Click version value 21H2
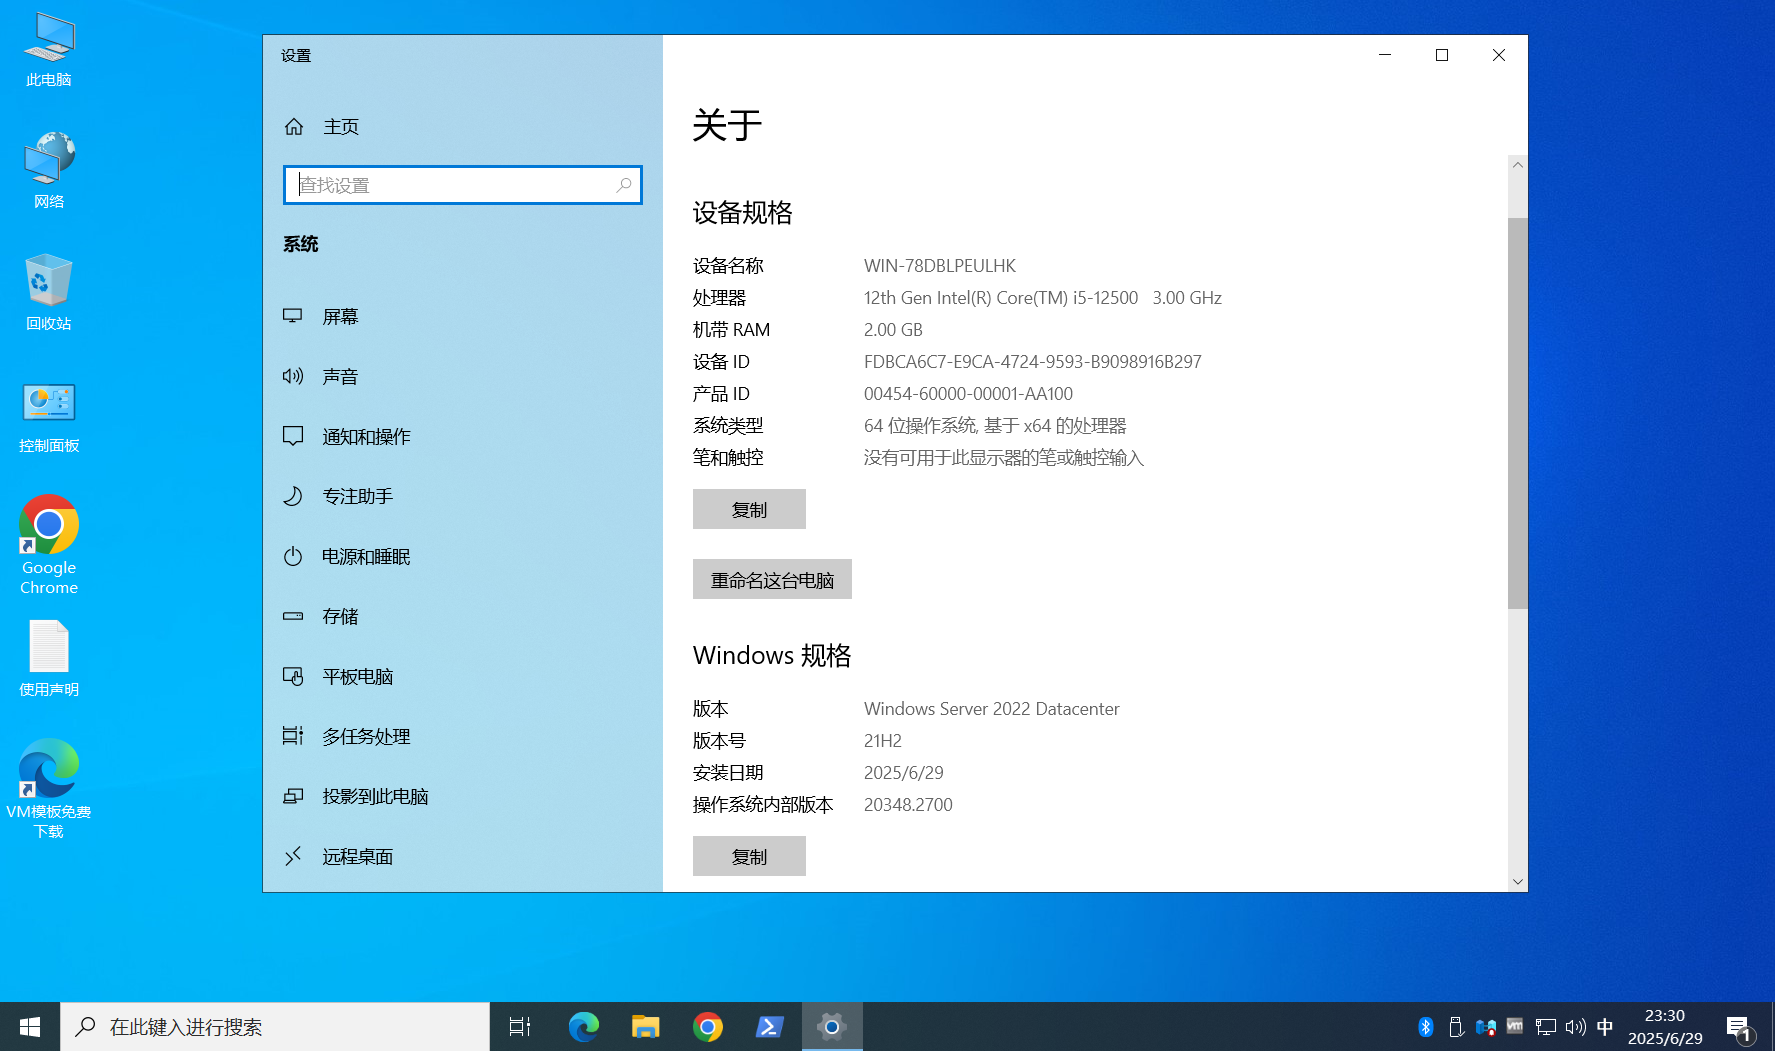 click(x=883, y=741)
